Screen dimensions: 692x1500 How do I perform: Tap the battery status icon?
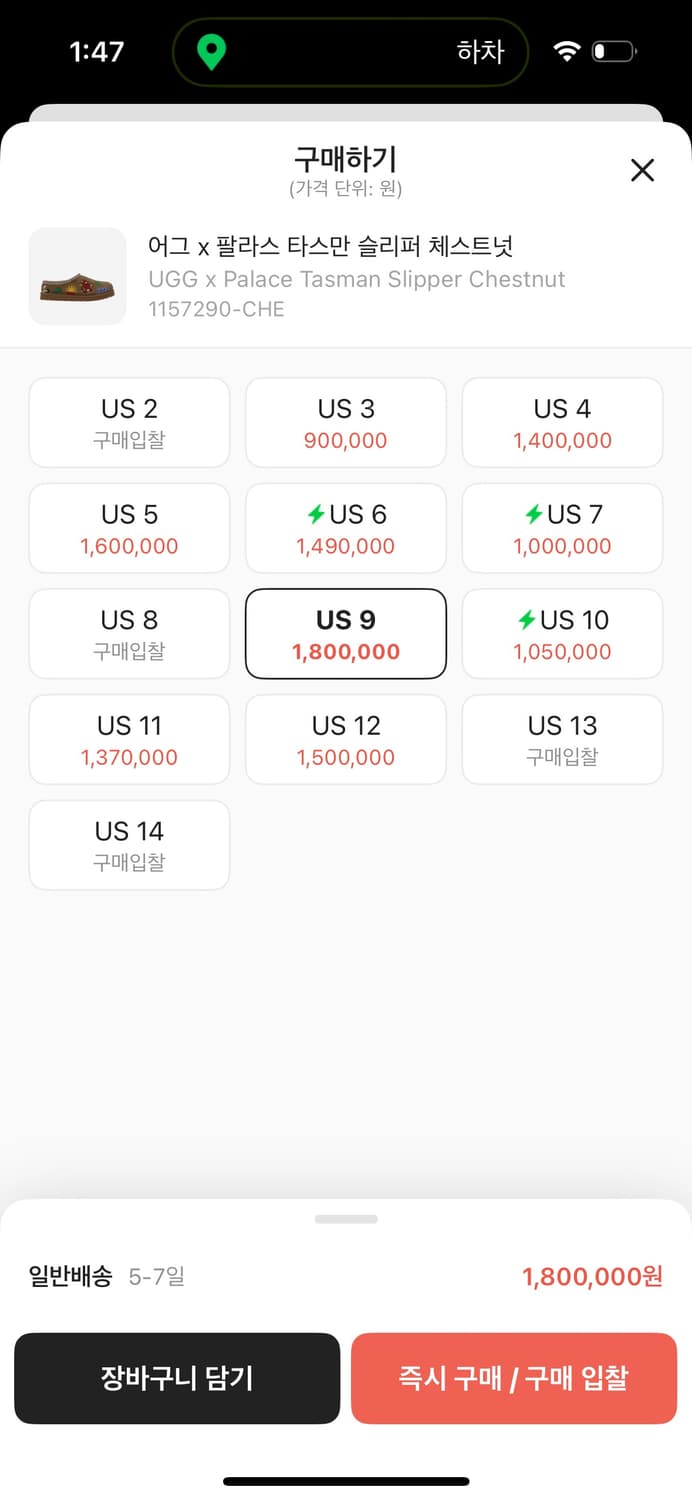pos(614,52)
